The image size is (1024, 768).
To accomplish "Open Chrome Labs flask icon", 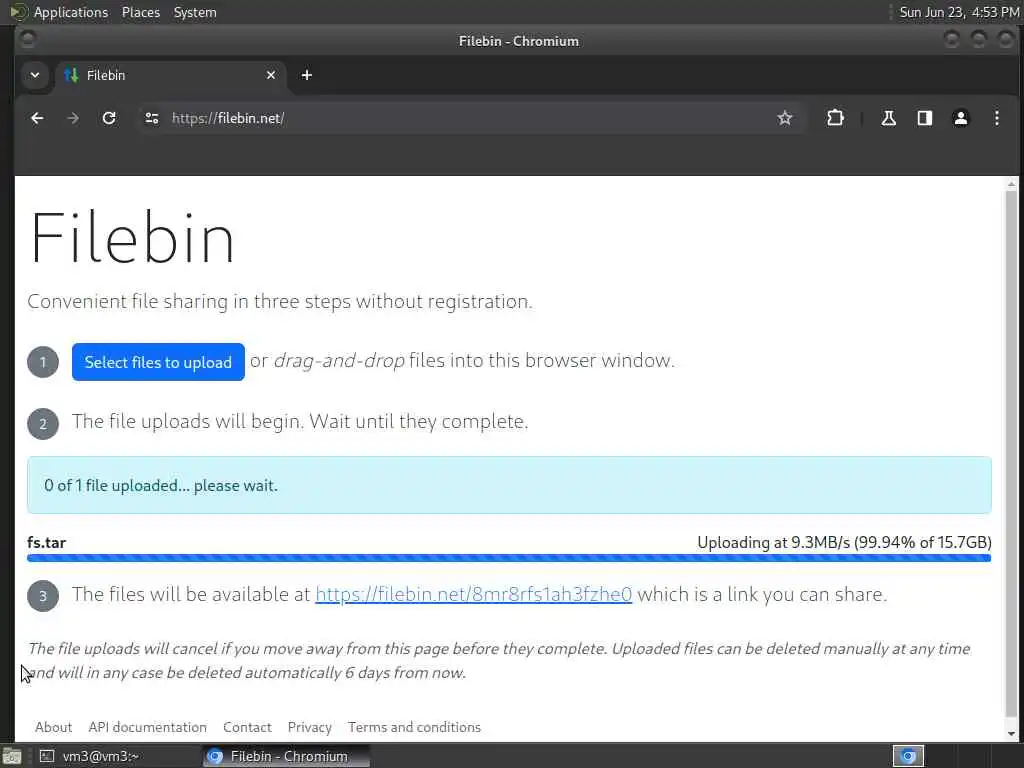I will tap(888, 118).
